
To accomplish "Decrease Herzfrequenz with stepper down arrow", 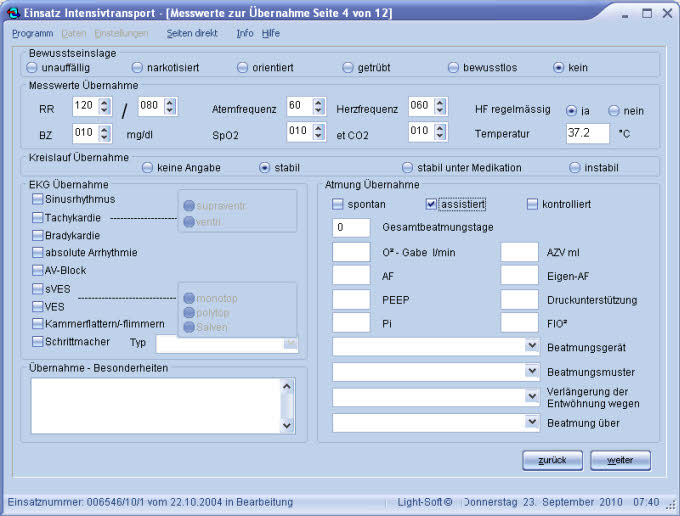I will pyautogui.click(x=440, y=110).
